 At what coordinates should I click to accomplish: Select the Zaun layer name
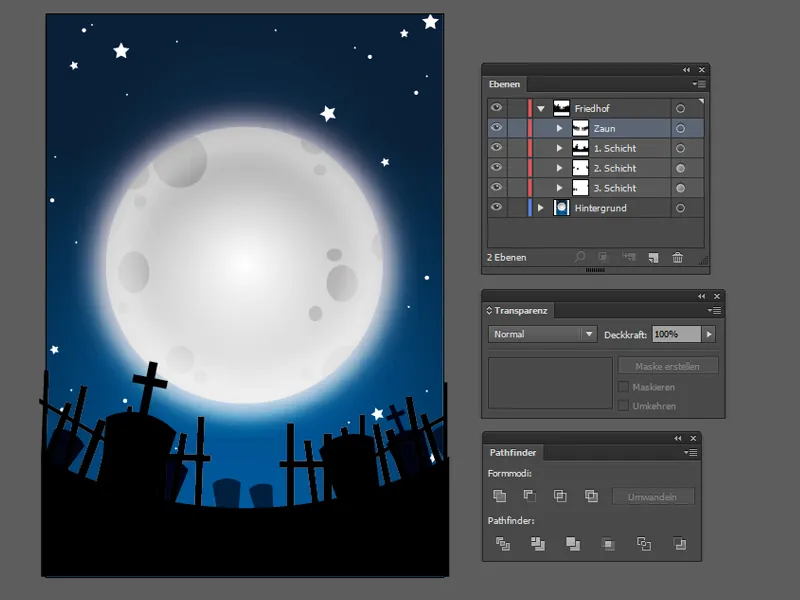[x=604, y=129]
